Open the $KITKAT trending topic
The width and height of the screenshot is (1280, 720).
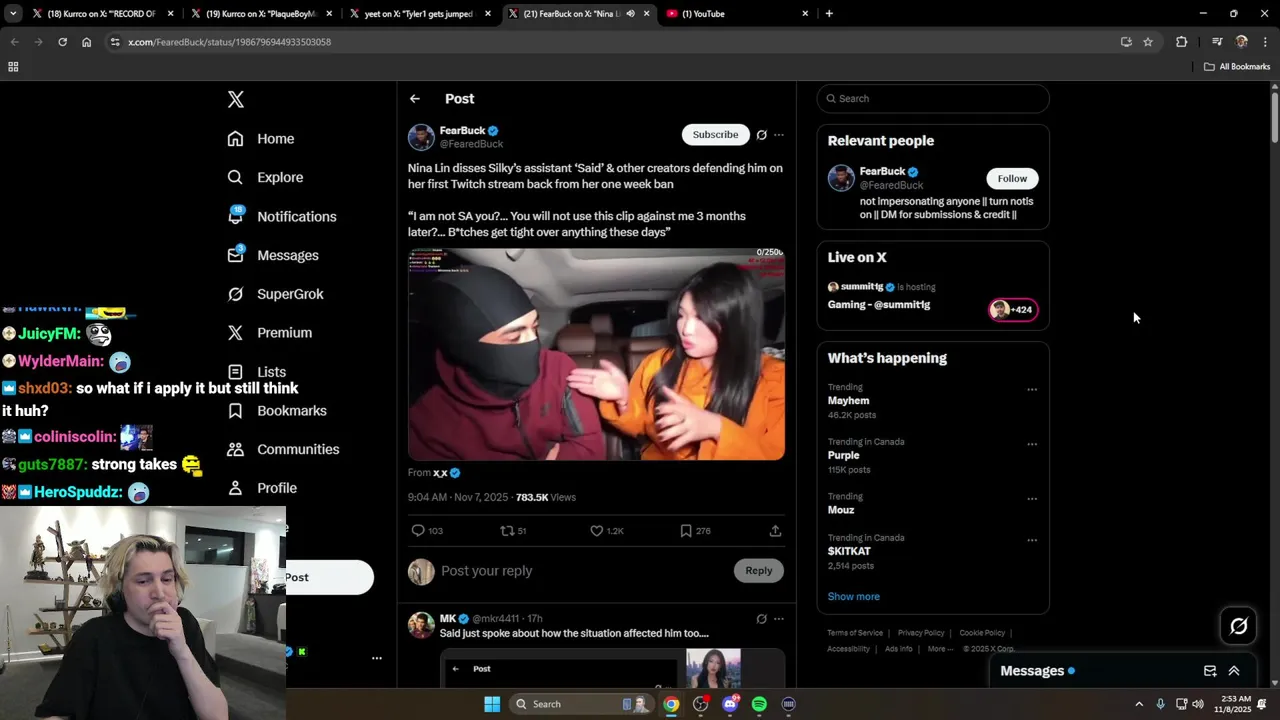point(849,552)
